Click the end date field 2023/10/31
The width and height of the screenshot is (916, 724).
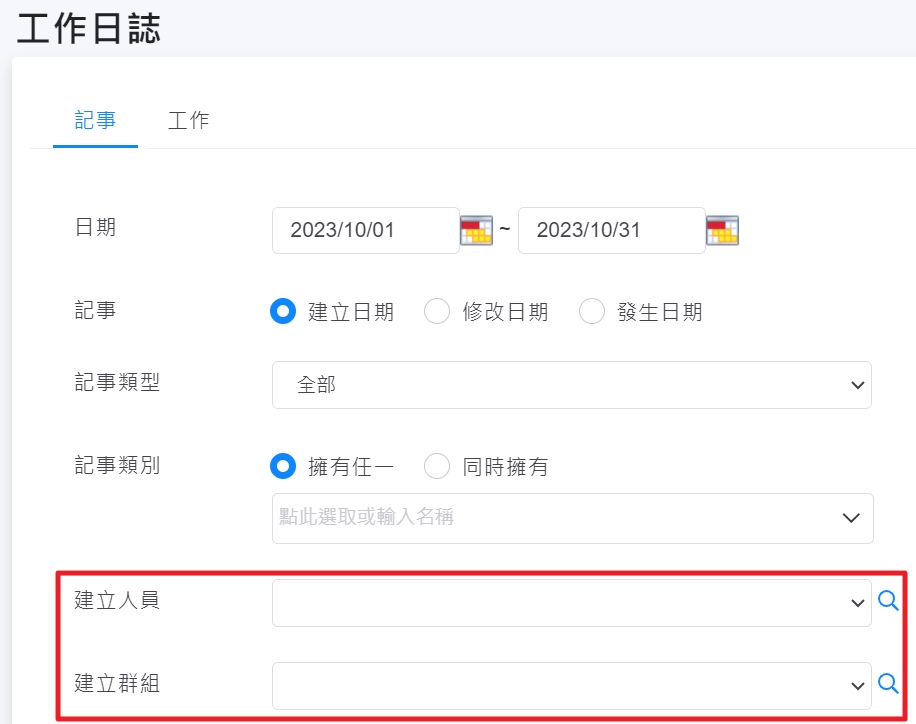(611, 230)
